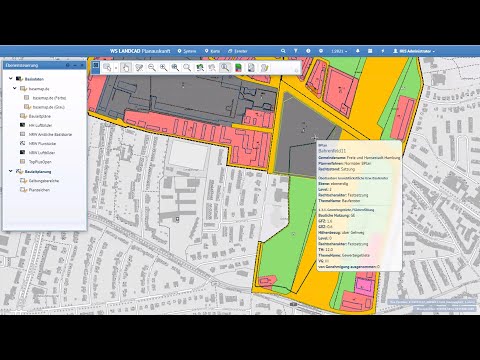Open the Administrator user dropdown

pyautogui.click(x=414, y=51)
